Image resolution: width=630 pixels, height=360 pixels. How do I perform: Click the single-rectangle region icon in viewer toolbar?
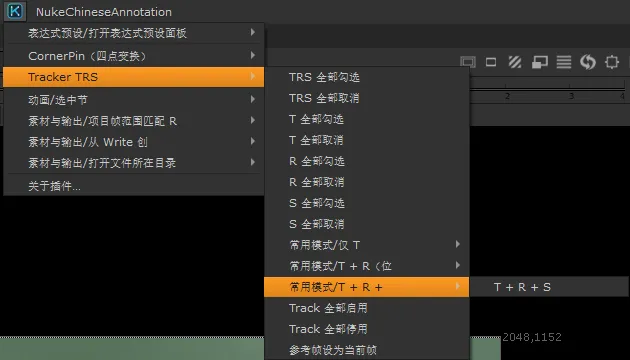(491, 62)
